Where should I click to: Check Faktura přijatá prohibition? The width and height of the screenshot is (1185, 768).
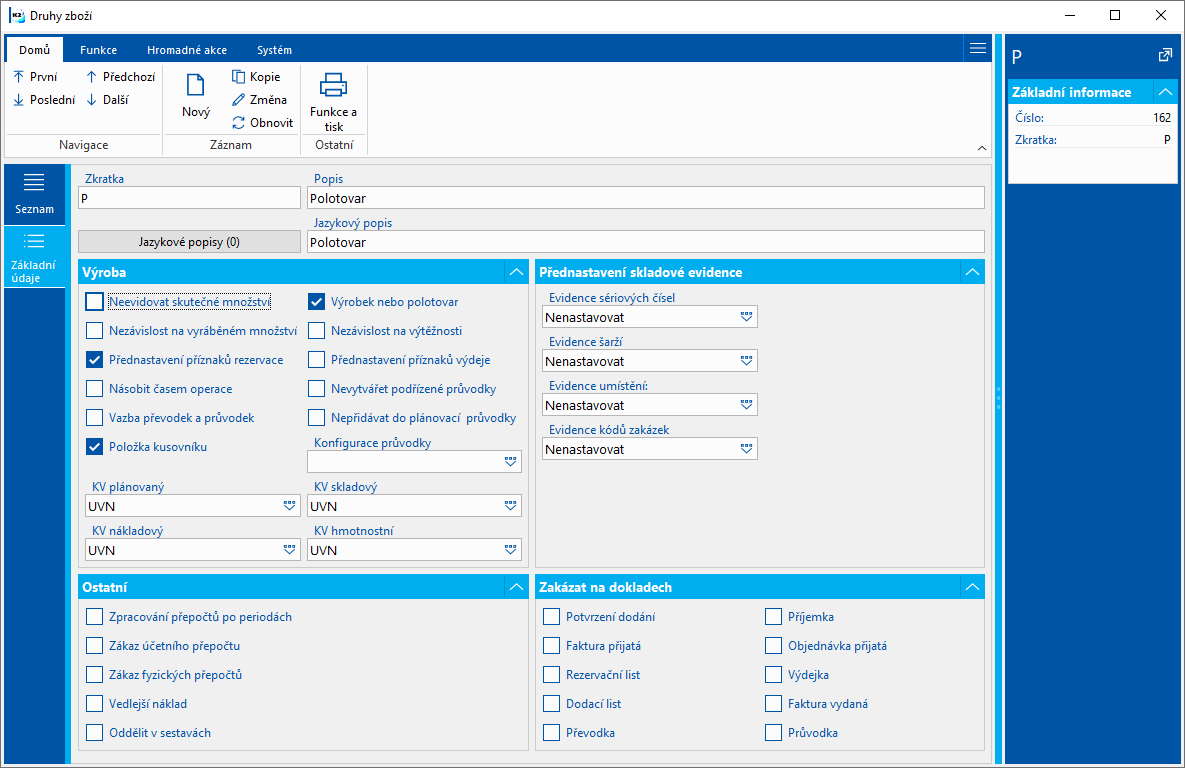click(552, 646)
